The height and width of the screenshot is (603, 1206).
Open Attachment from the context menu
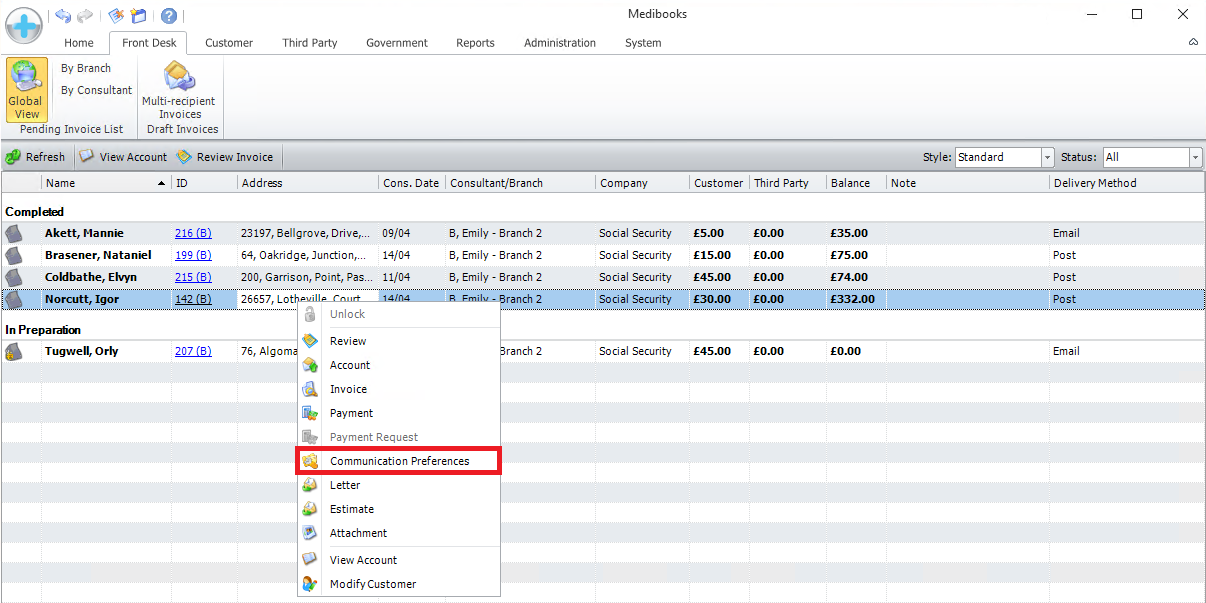(x=358, y=533)
